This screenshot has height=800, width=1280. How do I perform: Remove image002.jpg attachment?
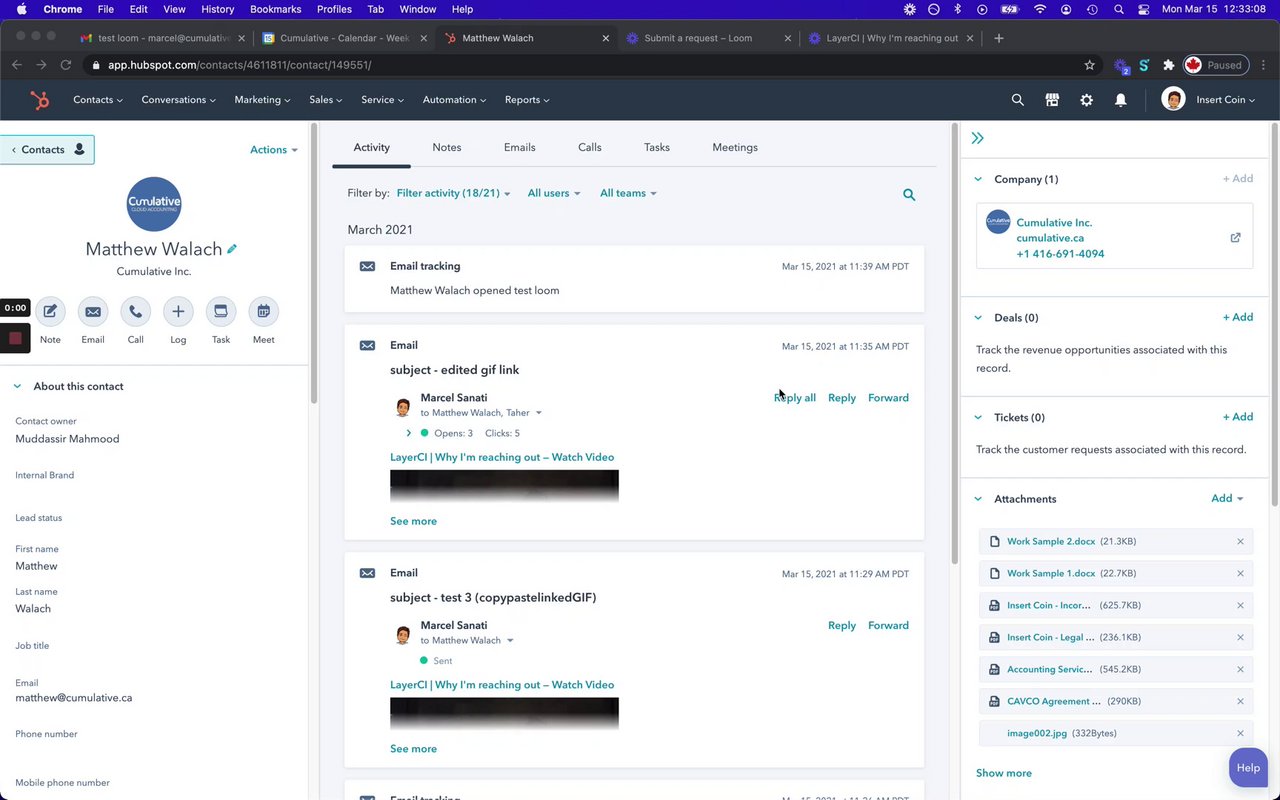(1240, 734)
